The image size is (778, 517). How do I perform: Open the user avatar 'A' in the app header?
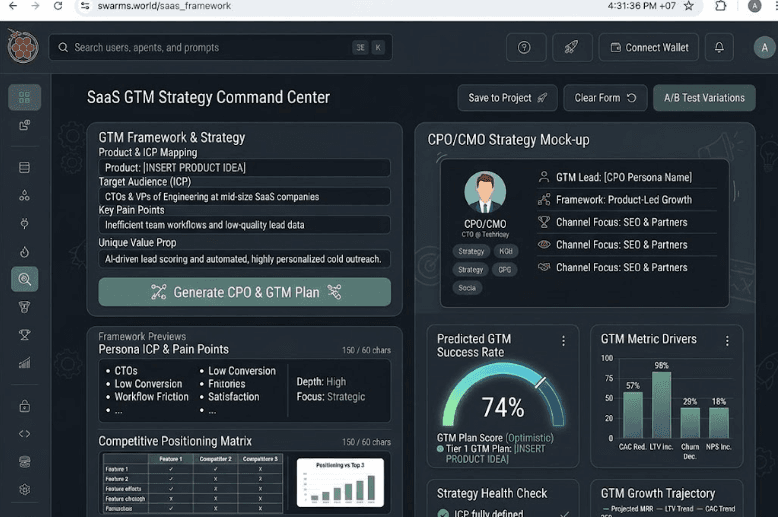click(x=764, y=48)
